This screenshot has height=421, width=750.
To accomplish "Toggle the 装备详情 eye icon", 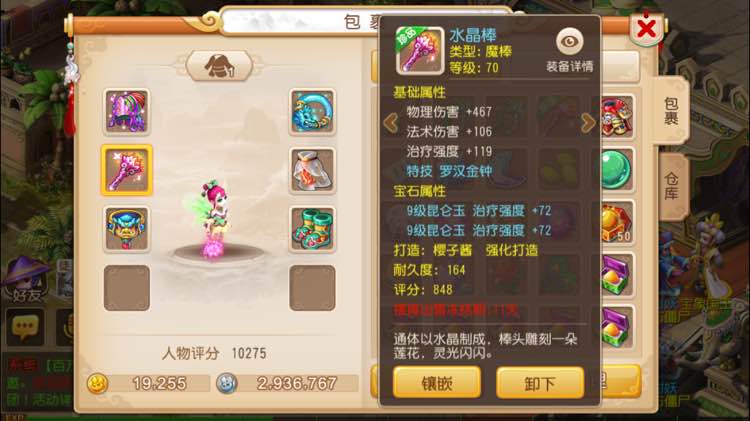I will coord(569,42).
